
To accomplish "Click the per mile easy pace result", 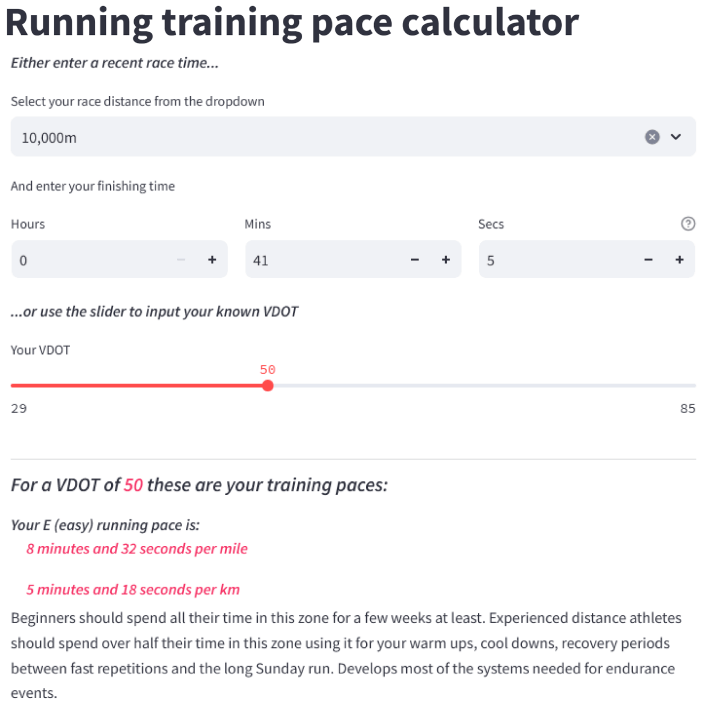I will pyautogui.click(x=137, y=548).
